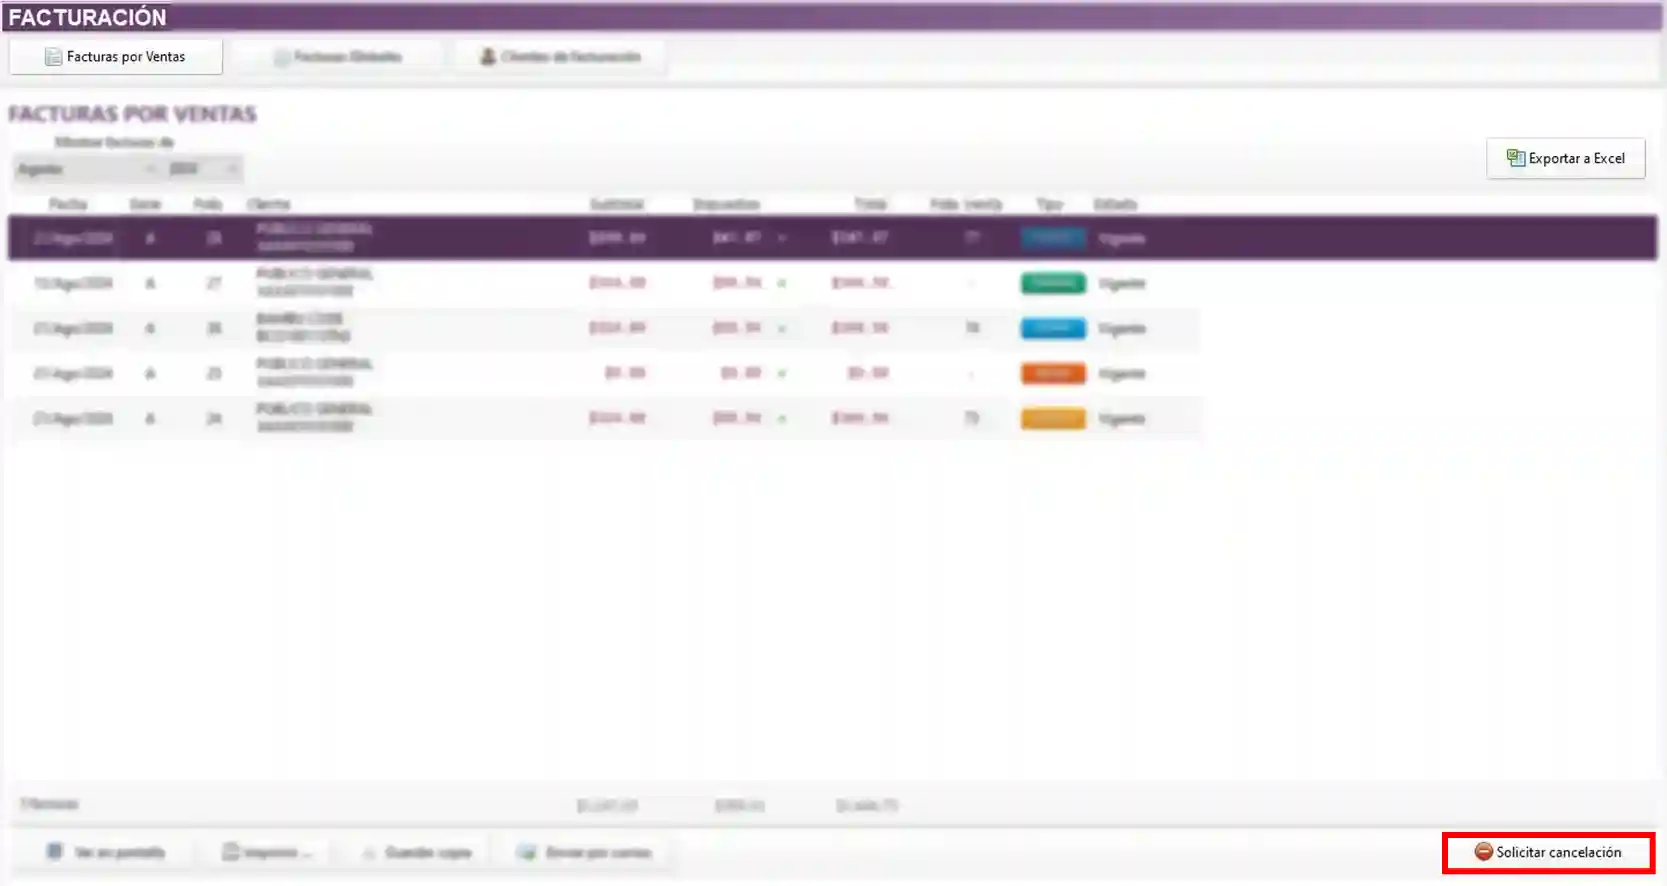Click the document icon on Facturas por Ventas tab

53,57
